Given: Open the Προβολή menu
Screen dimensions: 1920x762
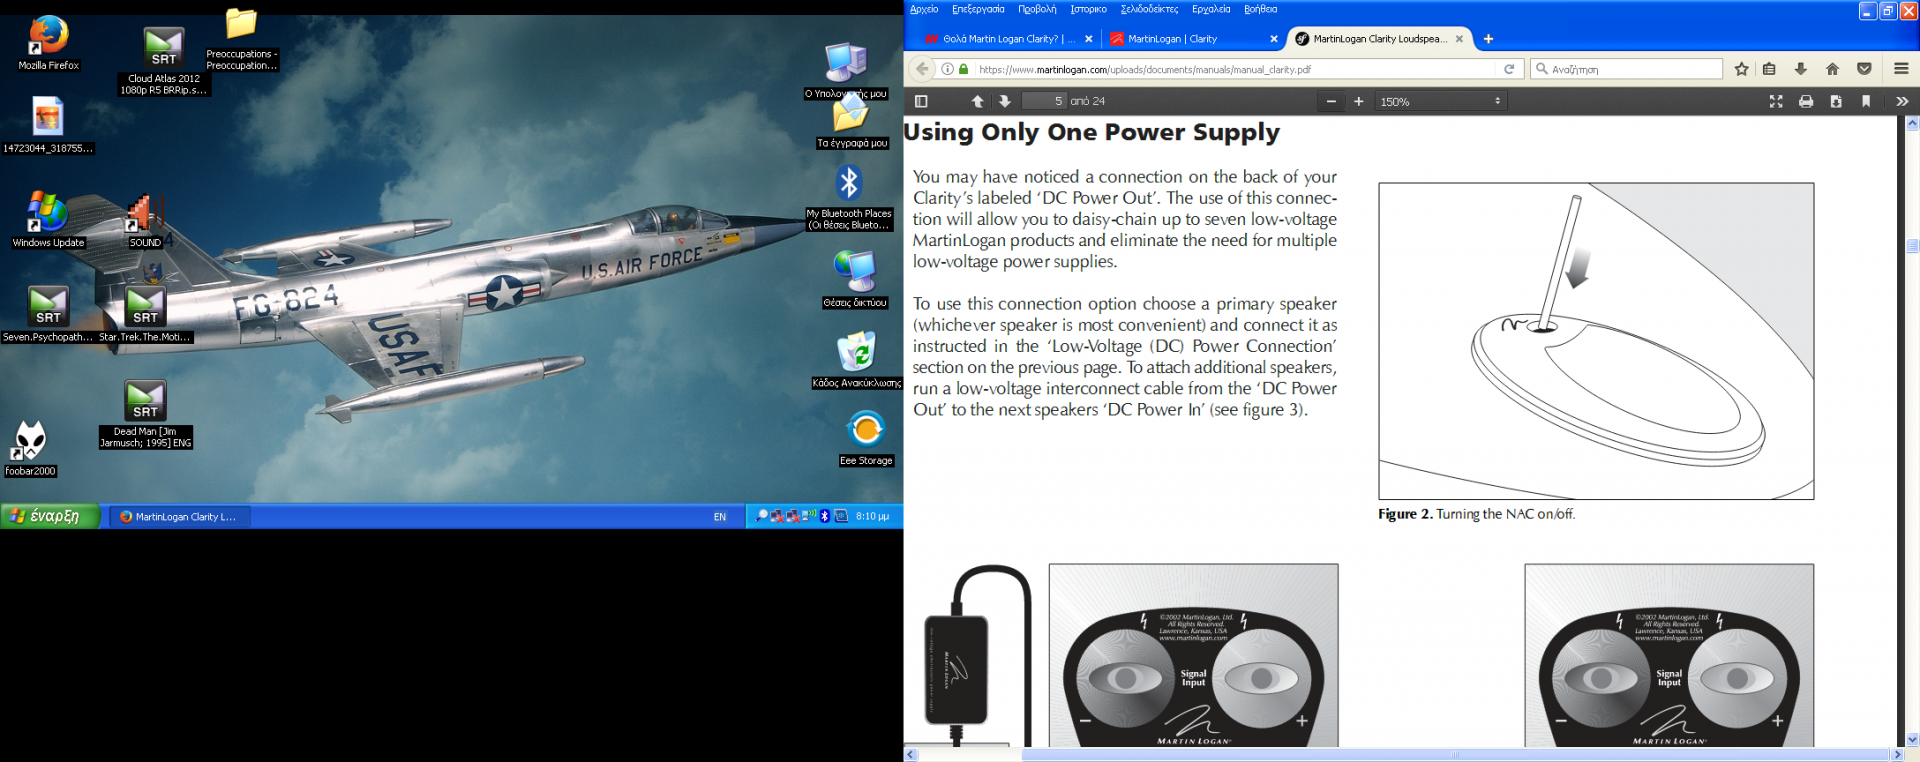Looking at the screenshot, I should click(1037, 9).
